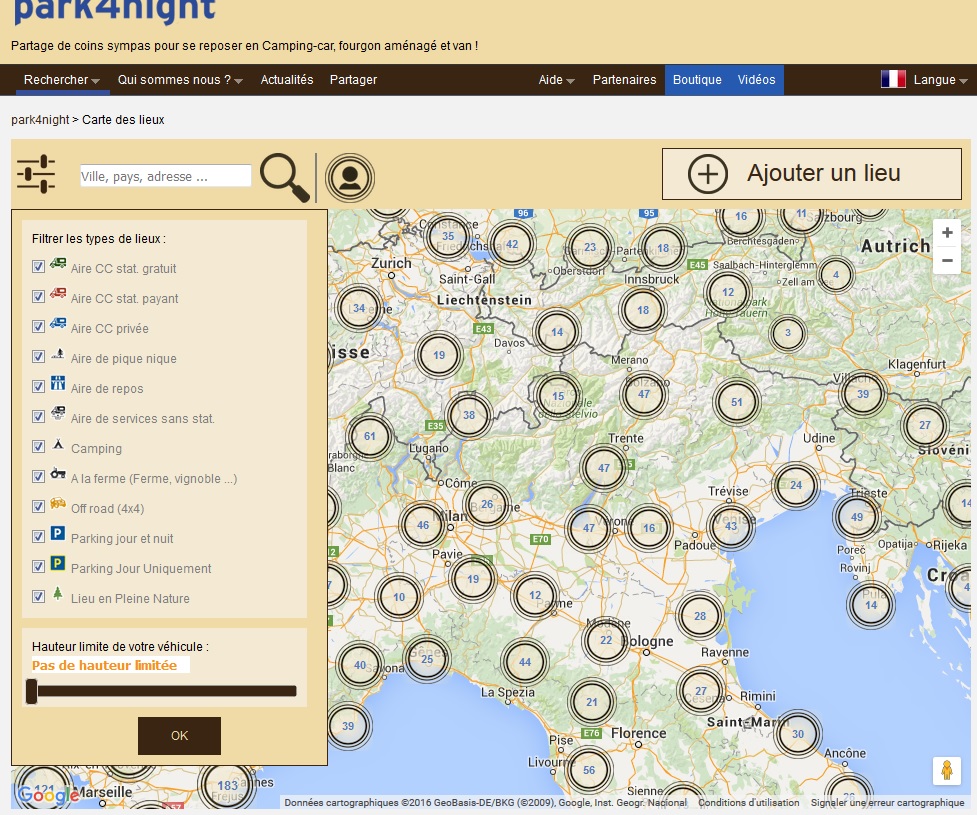Toggle Aire de services sans stat. checkbox
Image resolution: width=977 pixels, height=815 pixels.
pyautogui.click(x=38, y=416)
